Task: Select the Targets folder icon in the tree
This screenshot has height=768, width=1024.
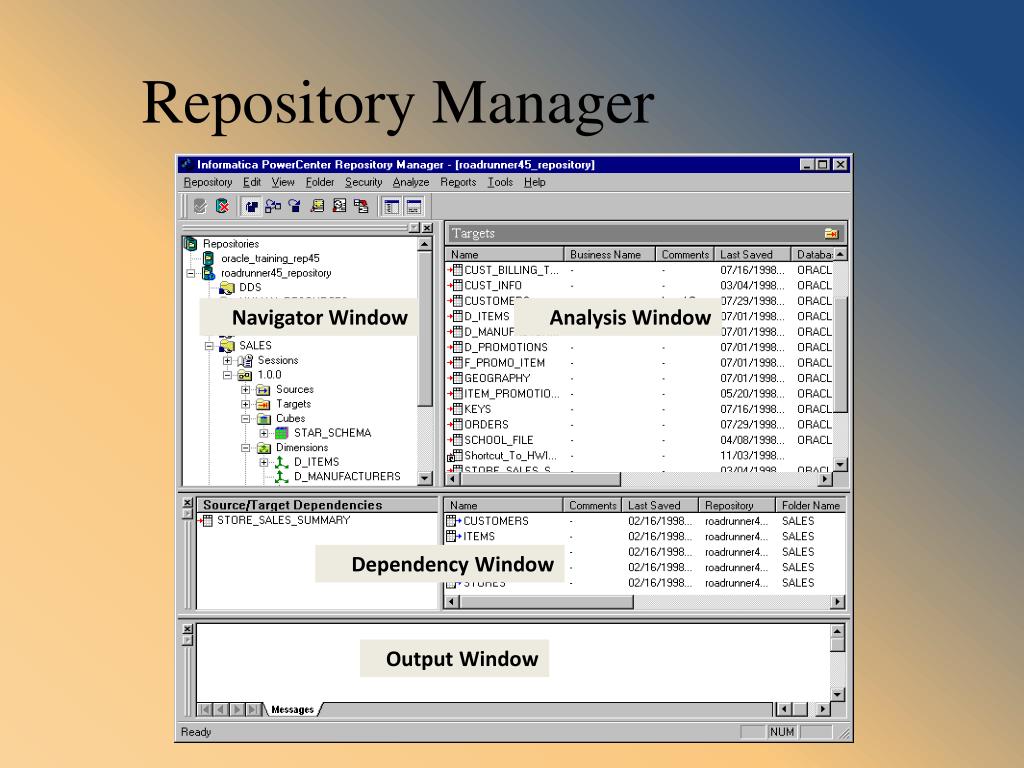Action: pyautogui.click(x=263, y=404)
